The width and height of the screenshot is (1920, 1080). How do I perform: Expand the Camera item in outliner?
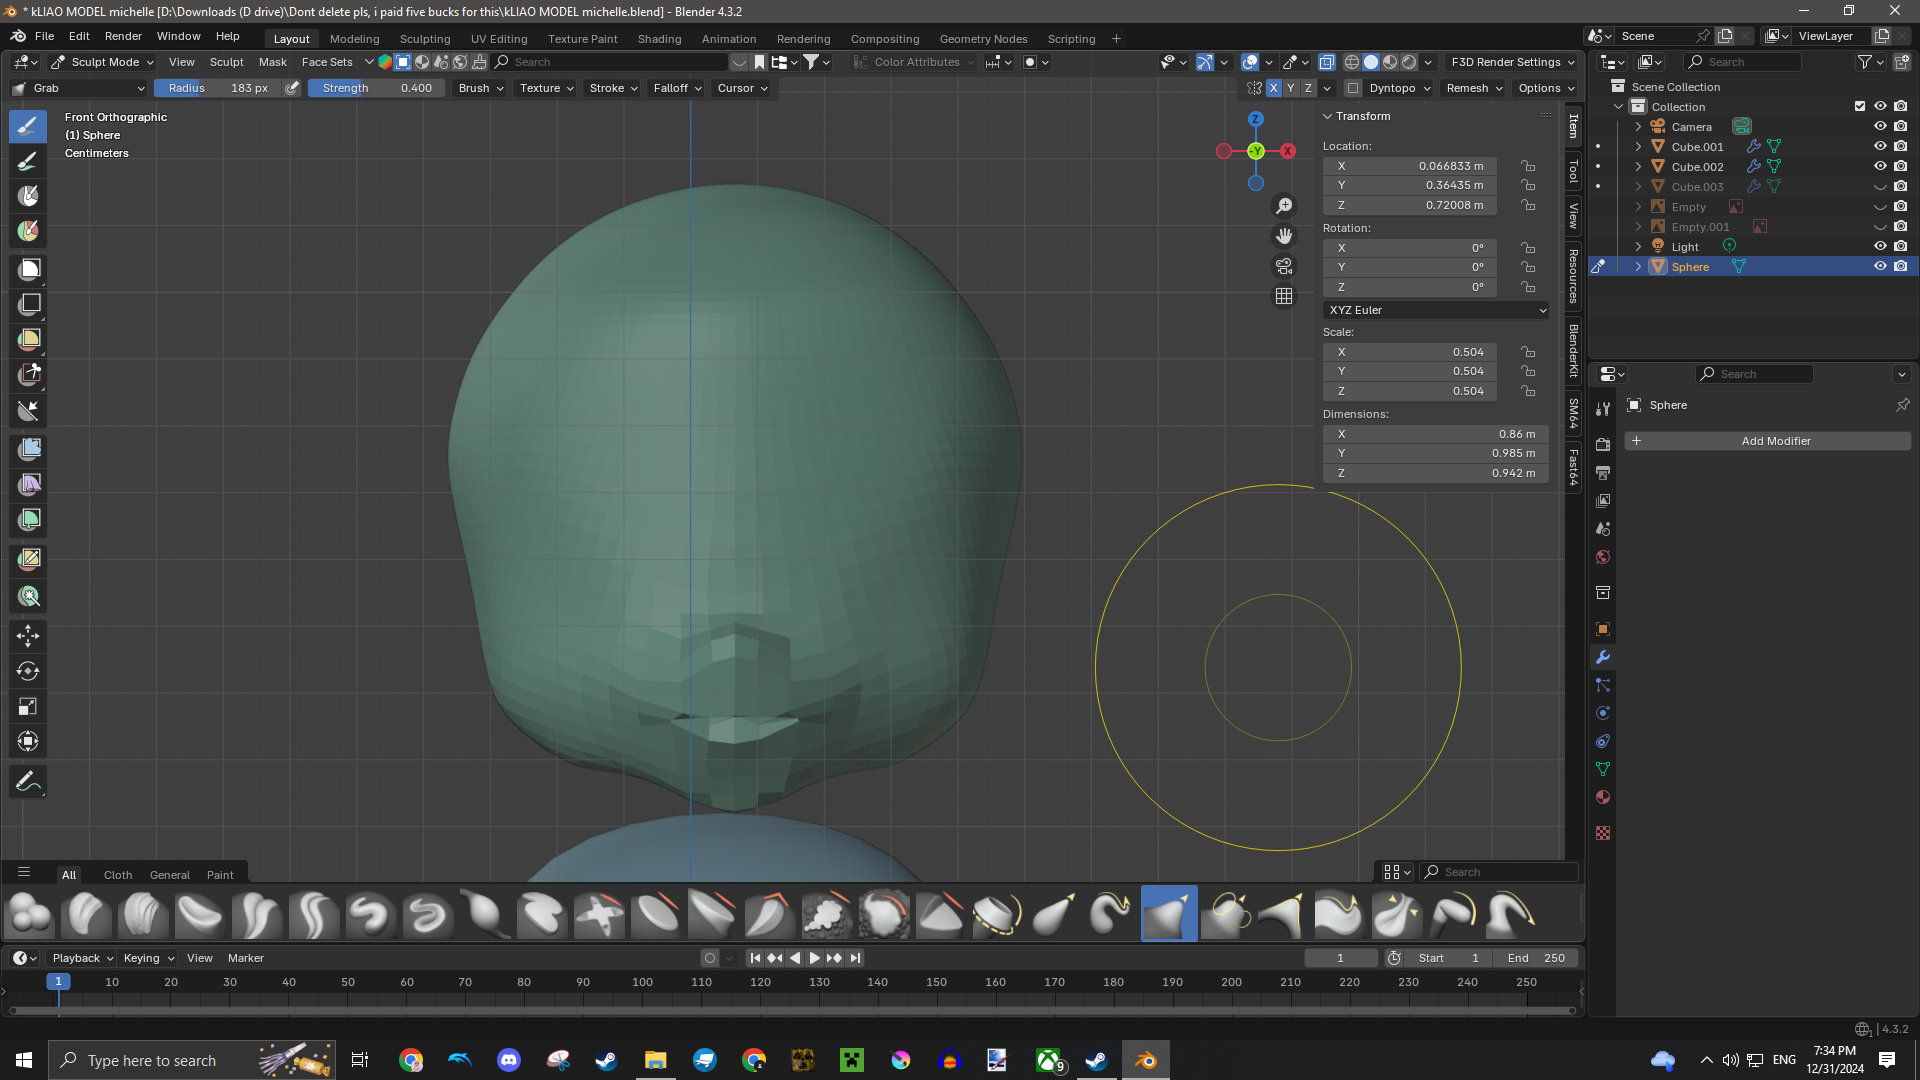point(1638,127)
